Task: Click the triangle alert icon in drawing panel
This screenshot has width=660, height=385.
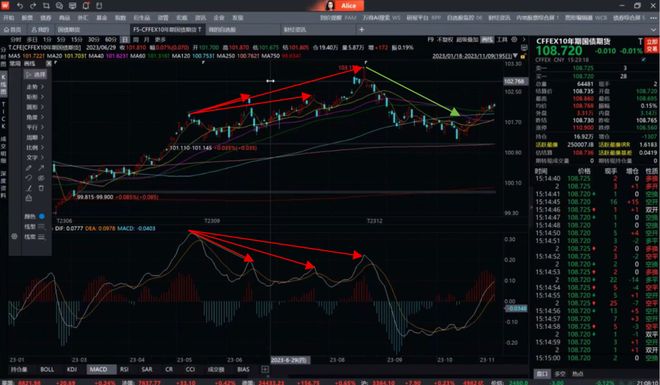Action: (29, 198)
